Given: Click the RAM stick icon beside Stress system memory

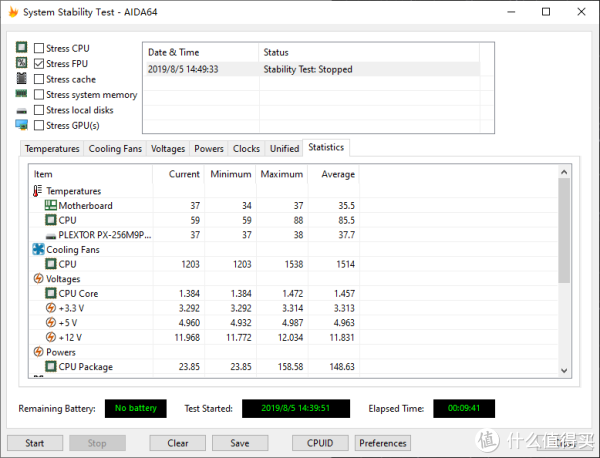Looking at the screenshot, I should [21, 93].
